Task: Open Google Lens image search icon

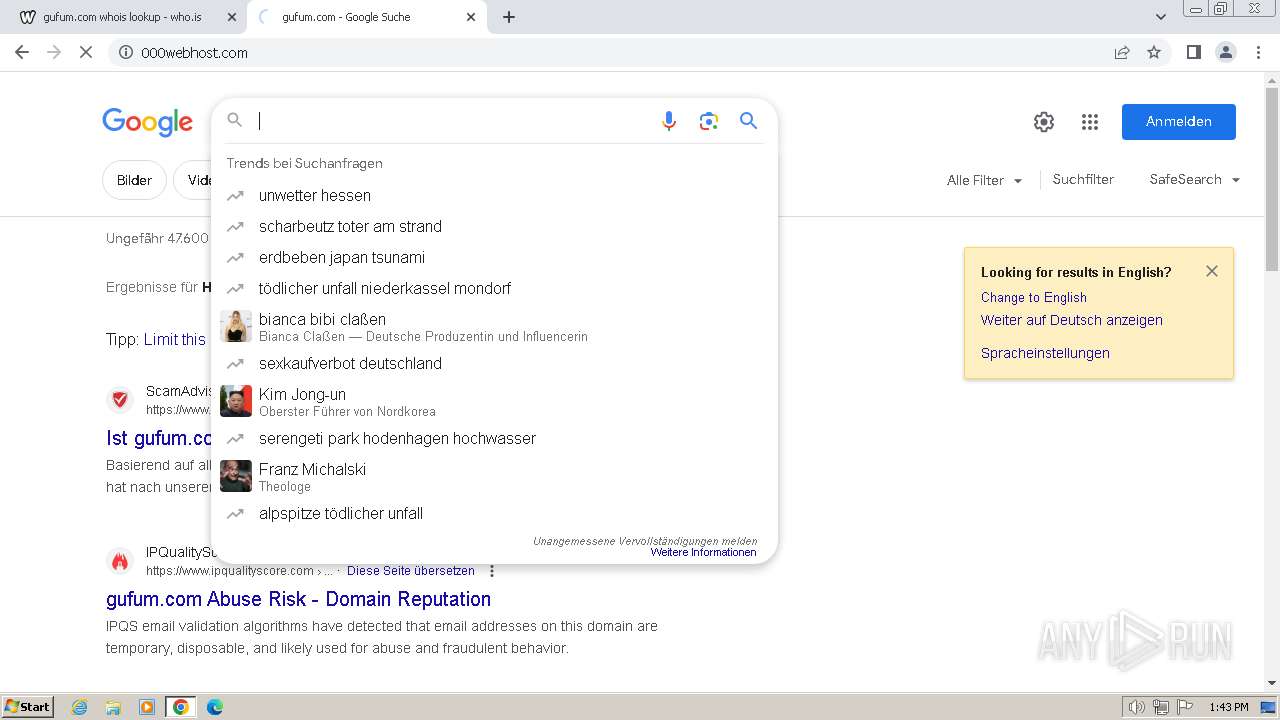Action: 709,121
